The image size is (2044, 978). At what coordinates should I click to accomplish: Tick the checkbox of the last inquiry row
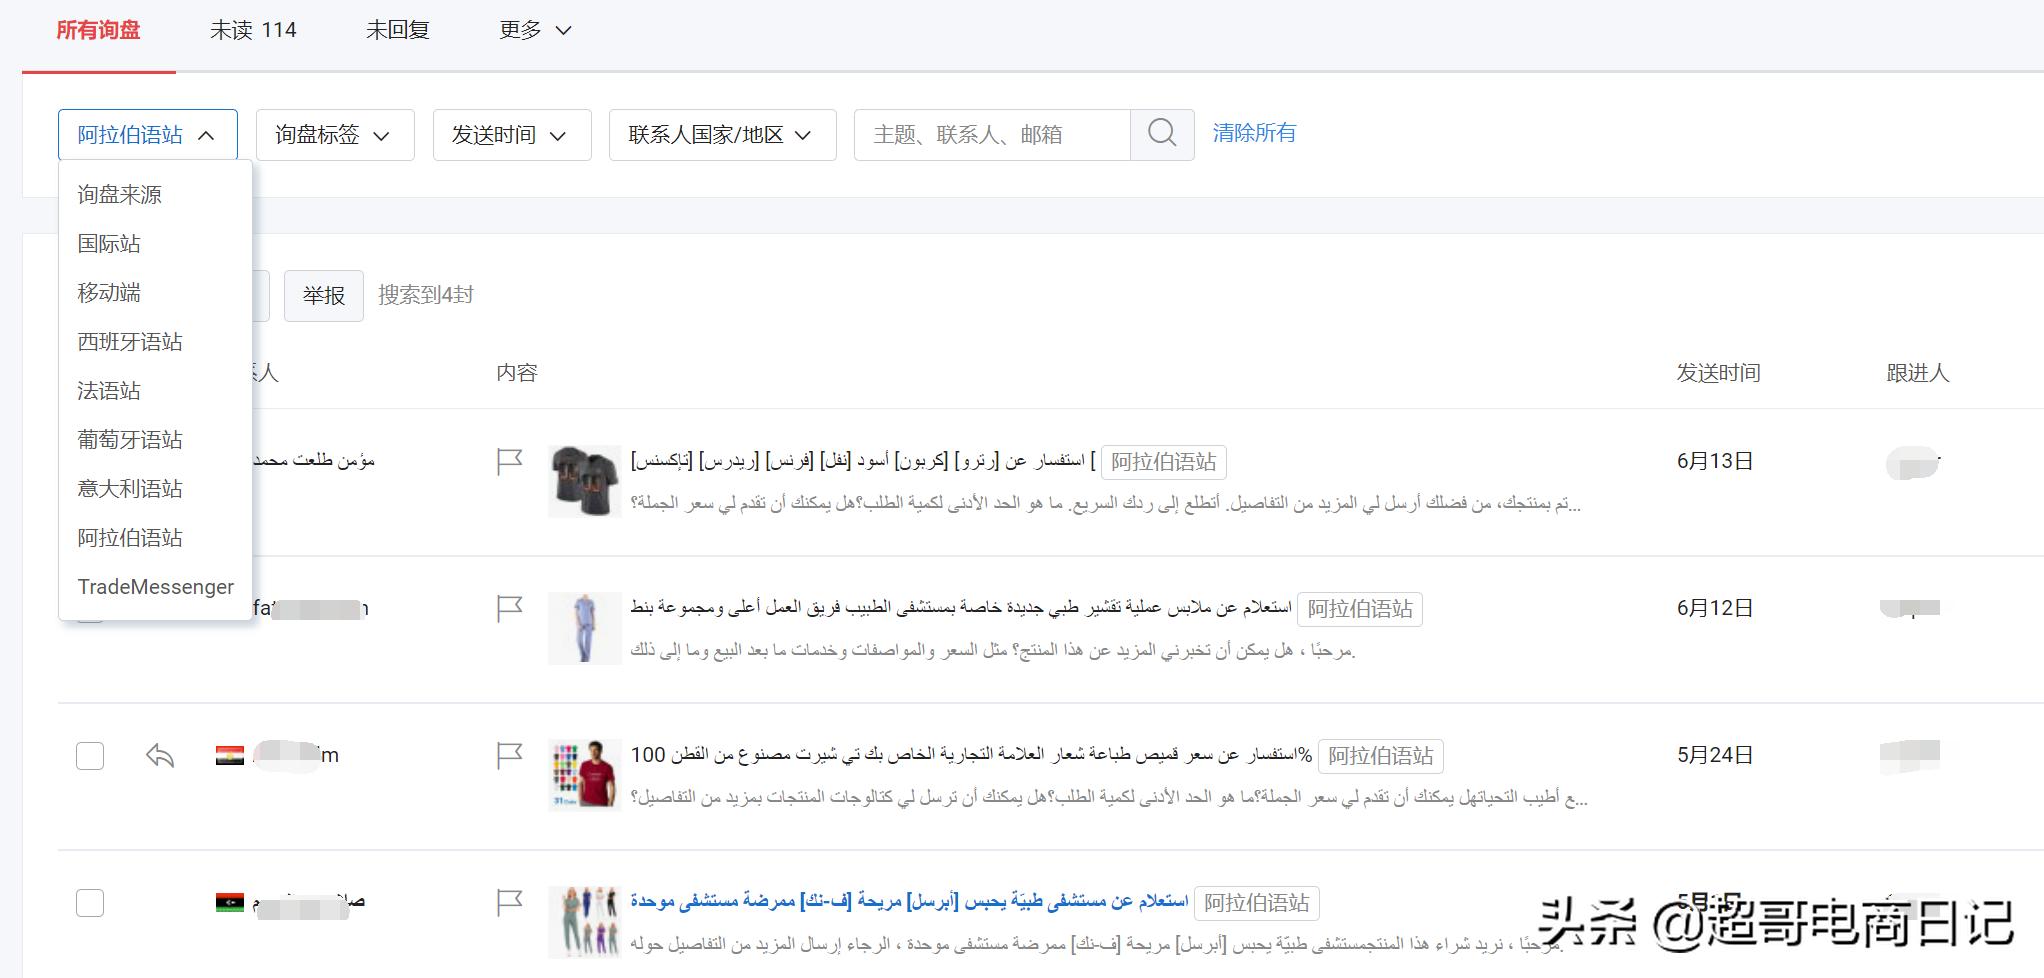pos(90,903)
